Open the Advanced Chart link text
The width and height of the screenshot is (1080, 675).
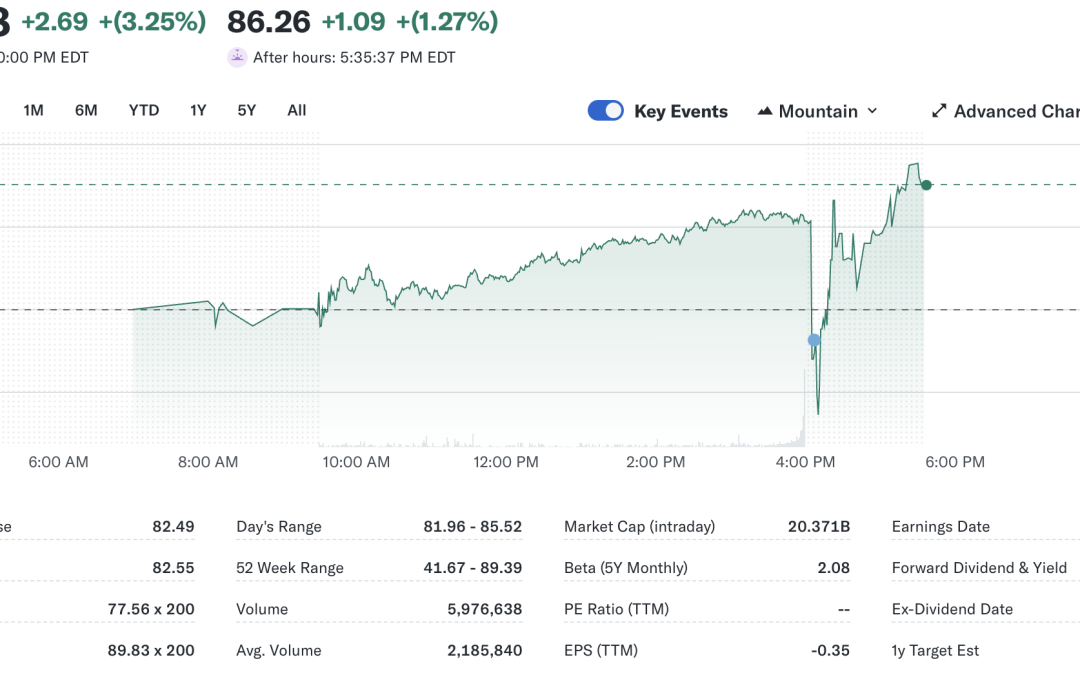pos(1015,111)
